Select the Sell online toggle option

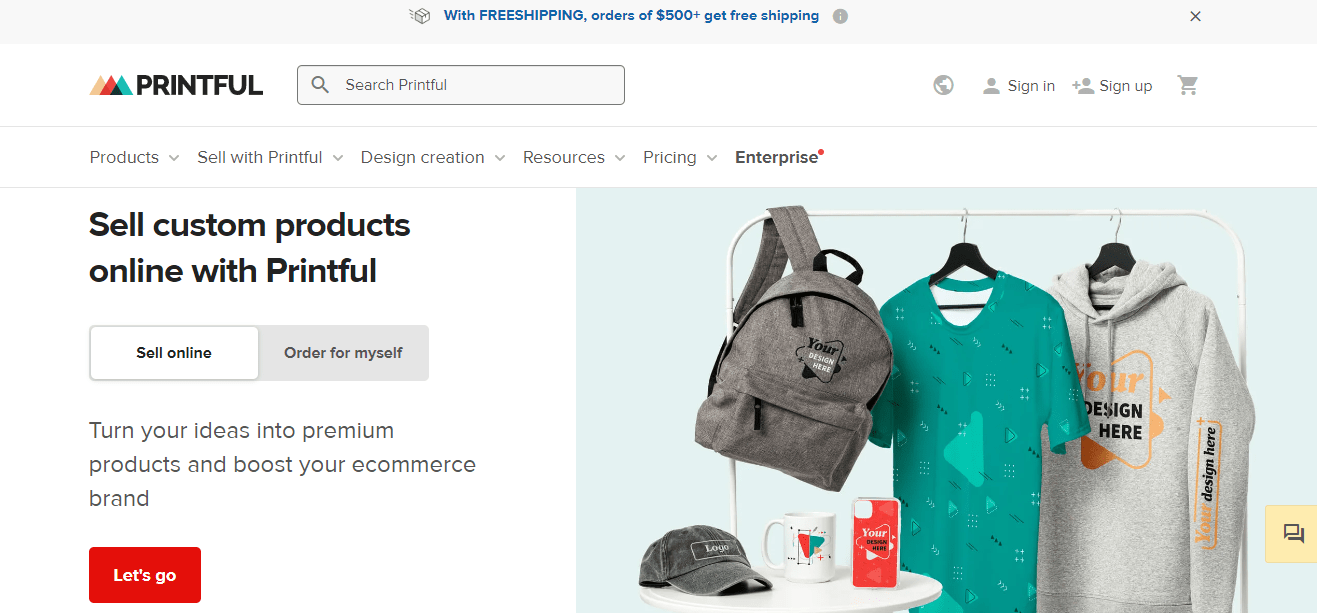[x=174, y=352]
